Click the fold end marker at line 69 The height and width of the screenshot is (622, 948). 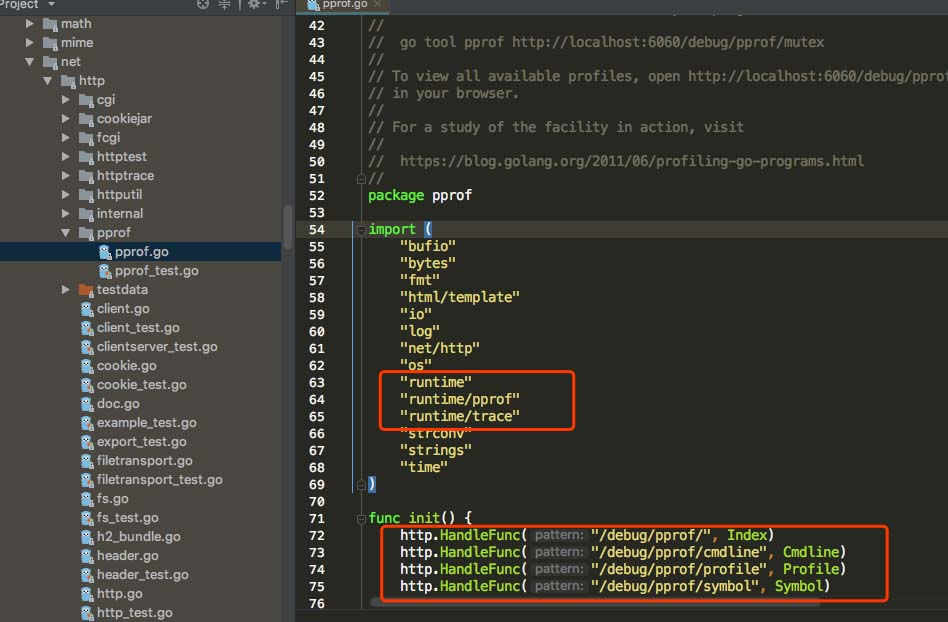tap(360, 484)
